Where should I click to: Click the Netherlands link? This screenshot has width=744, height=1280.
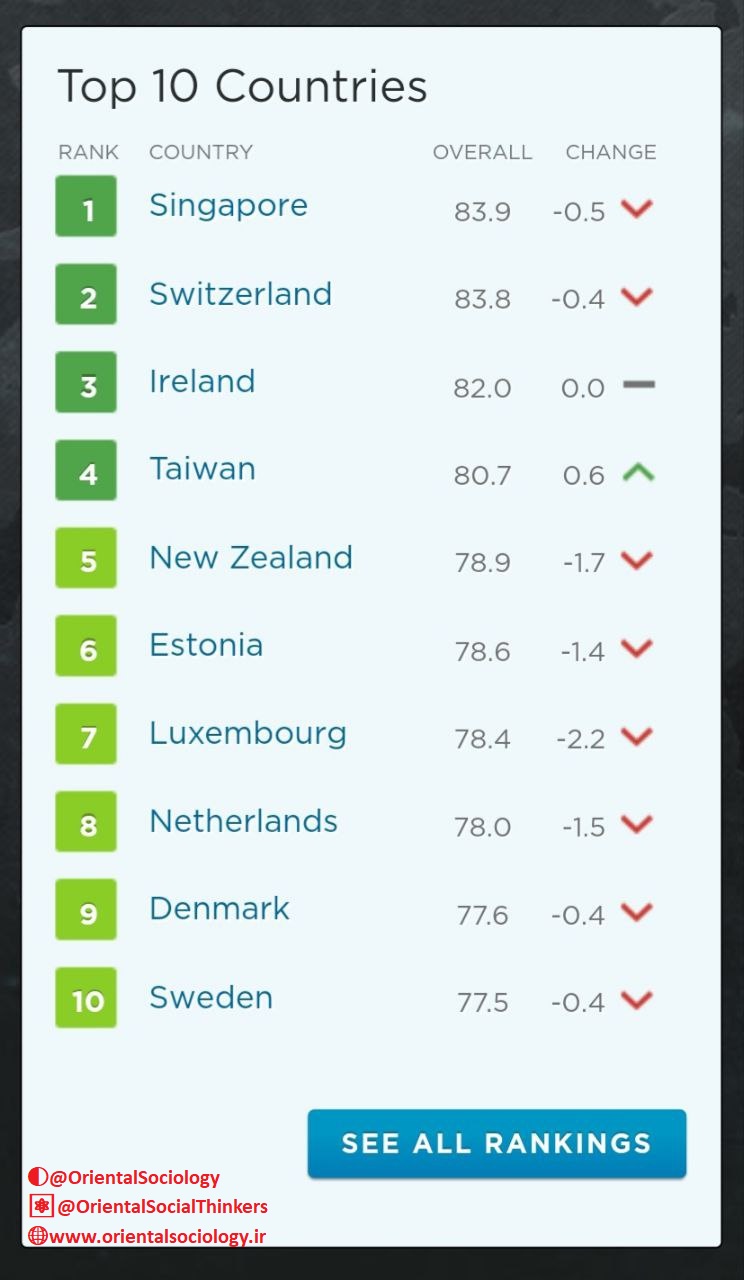[x=243, y=821]
